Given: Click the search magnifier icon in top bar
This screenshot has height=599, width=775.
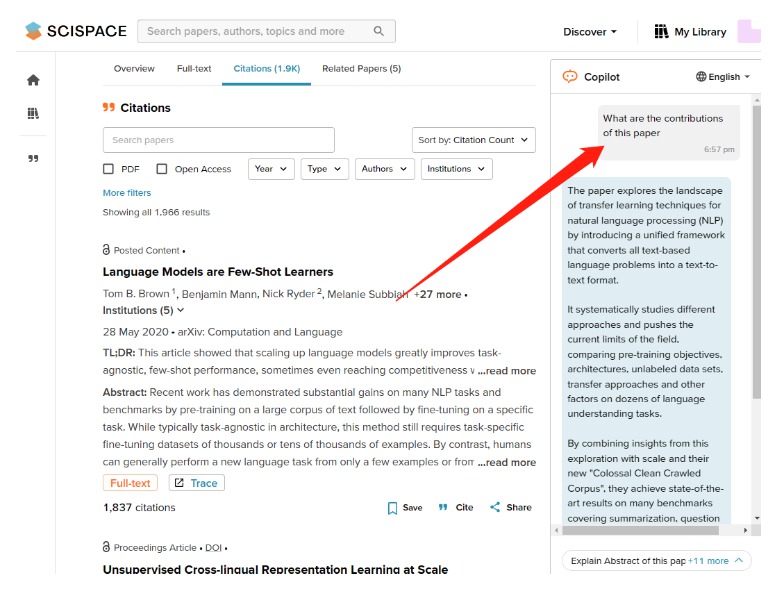Looking at the screenshot, I should pos(379,31).
